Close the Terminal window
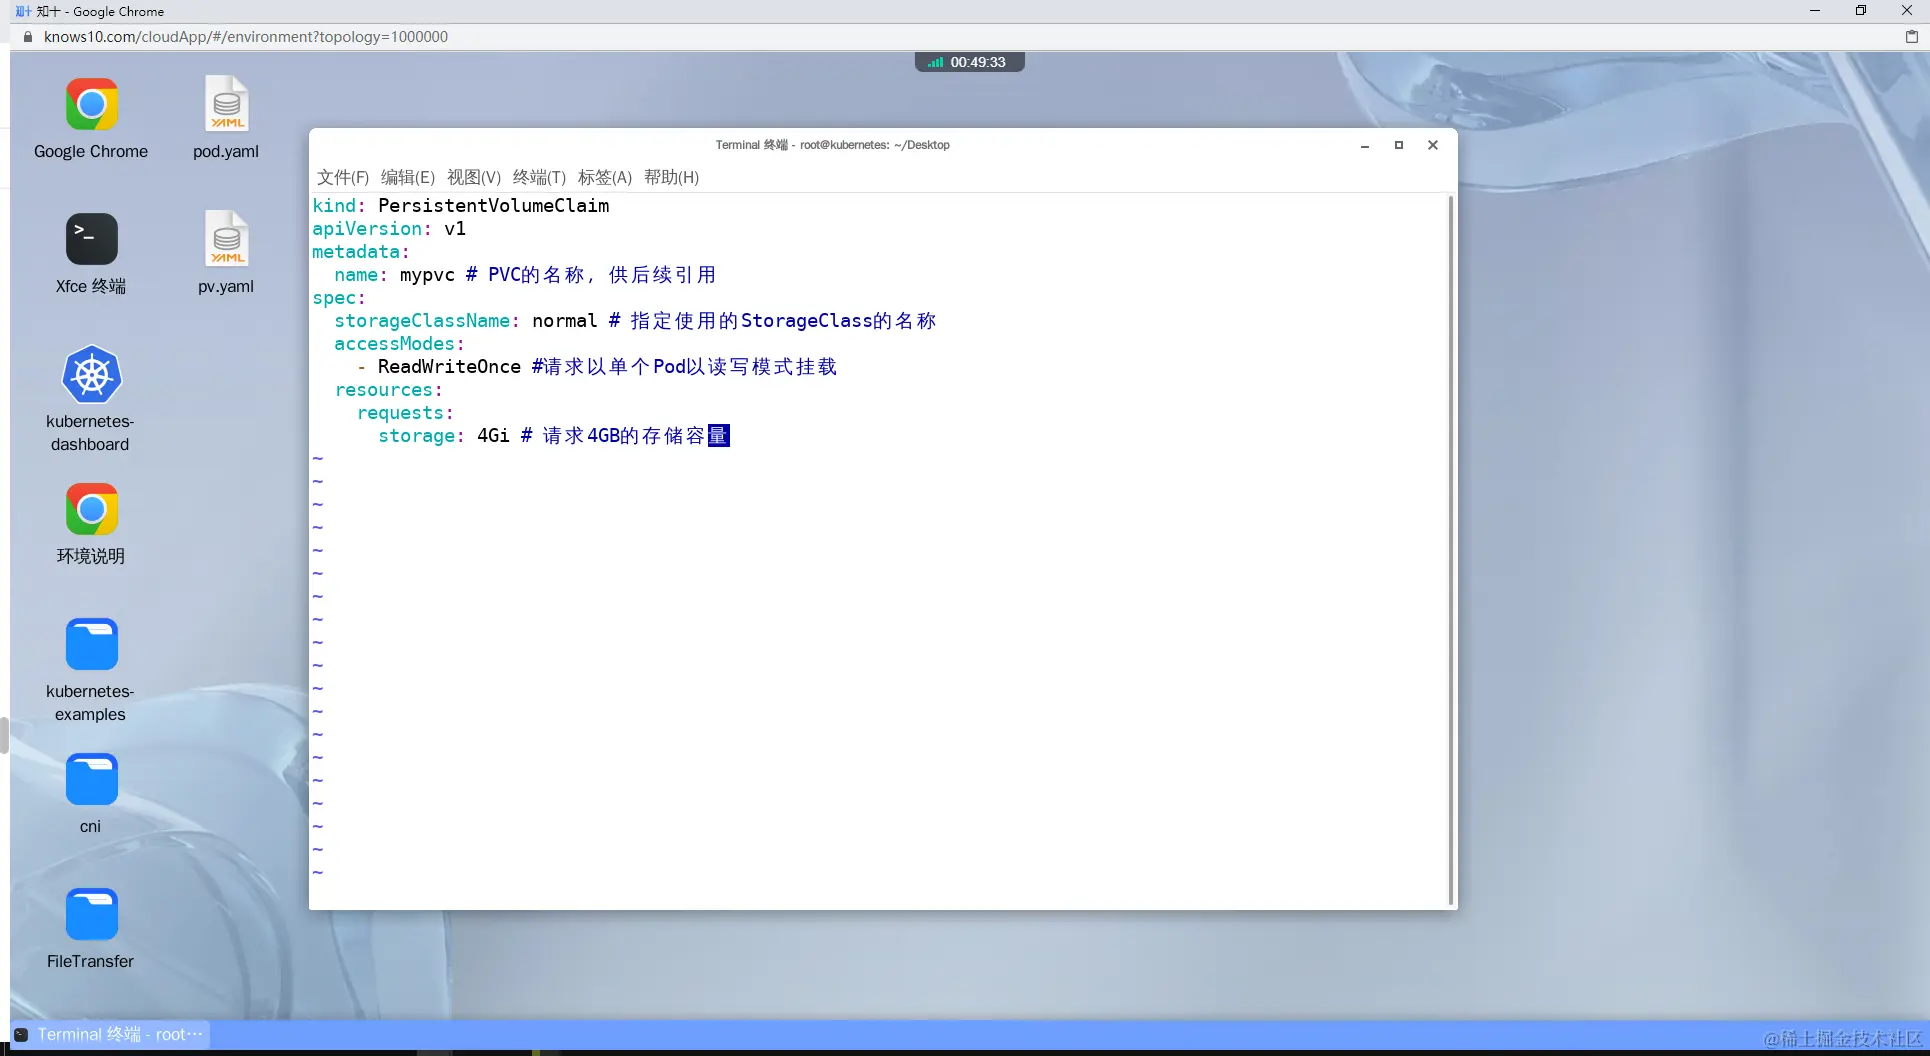This screenshot has height=1056, width=1930. pyautogui.click(x=1433, y=146)
